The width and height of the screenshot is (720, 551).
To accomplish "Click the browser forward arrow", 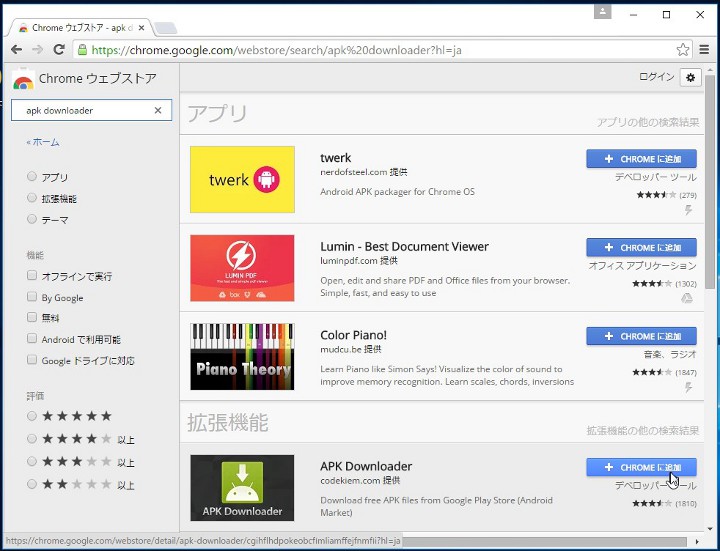I will (x=38, y=50).
